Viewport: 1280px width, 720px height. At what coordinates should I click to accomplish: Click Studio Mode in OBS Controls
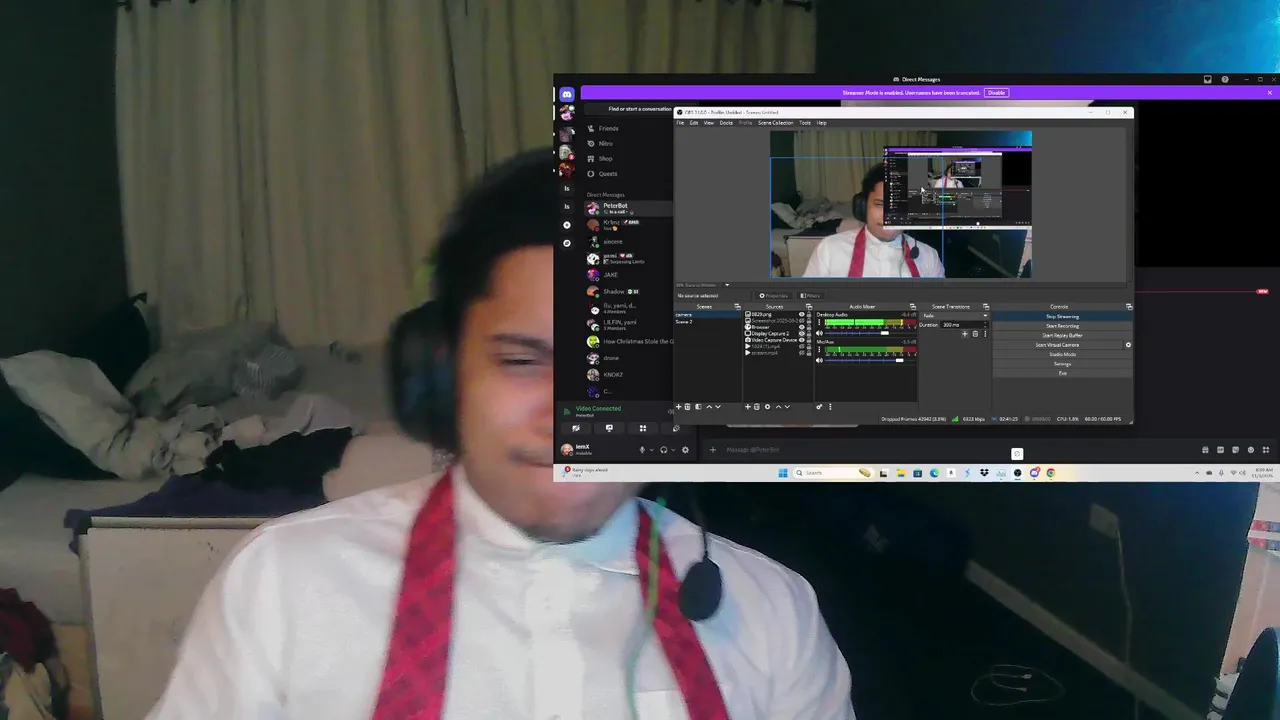tap(1062, 354)
